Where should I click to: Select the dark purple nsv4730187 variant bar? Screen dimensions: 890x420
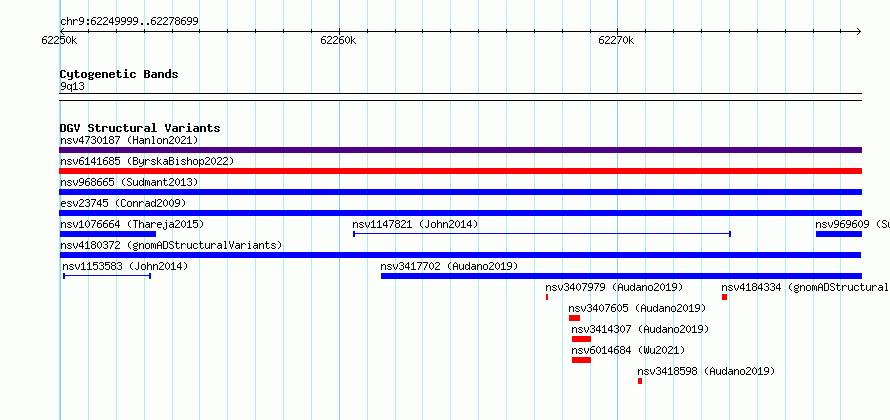pos(461,150)
